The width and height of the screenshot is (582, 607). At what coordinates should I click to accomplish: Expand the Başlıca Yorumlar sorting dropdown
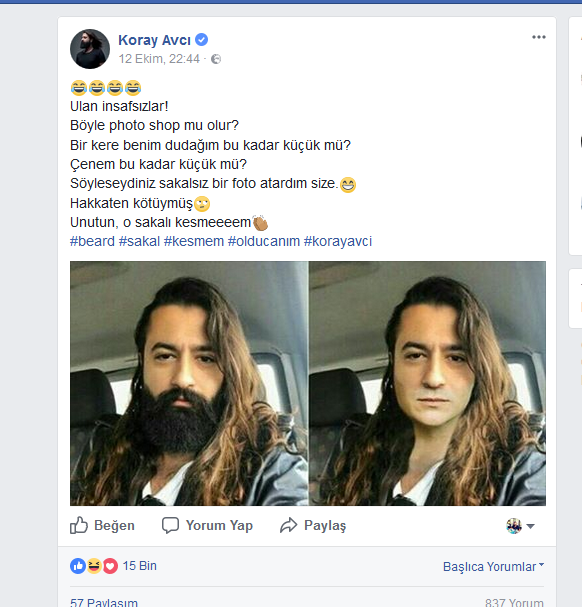coord(493,566)
